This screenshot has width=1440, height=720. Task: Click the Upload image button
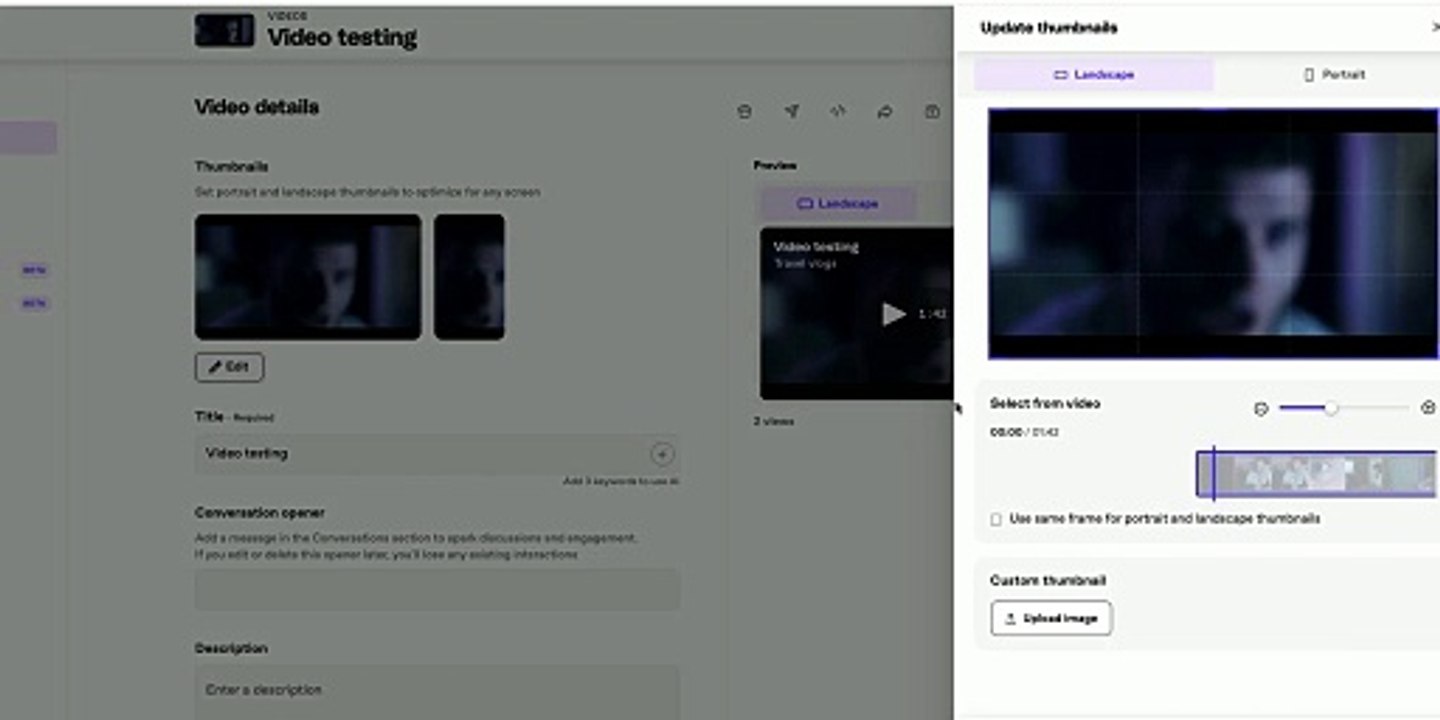pos(1051,618)
